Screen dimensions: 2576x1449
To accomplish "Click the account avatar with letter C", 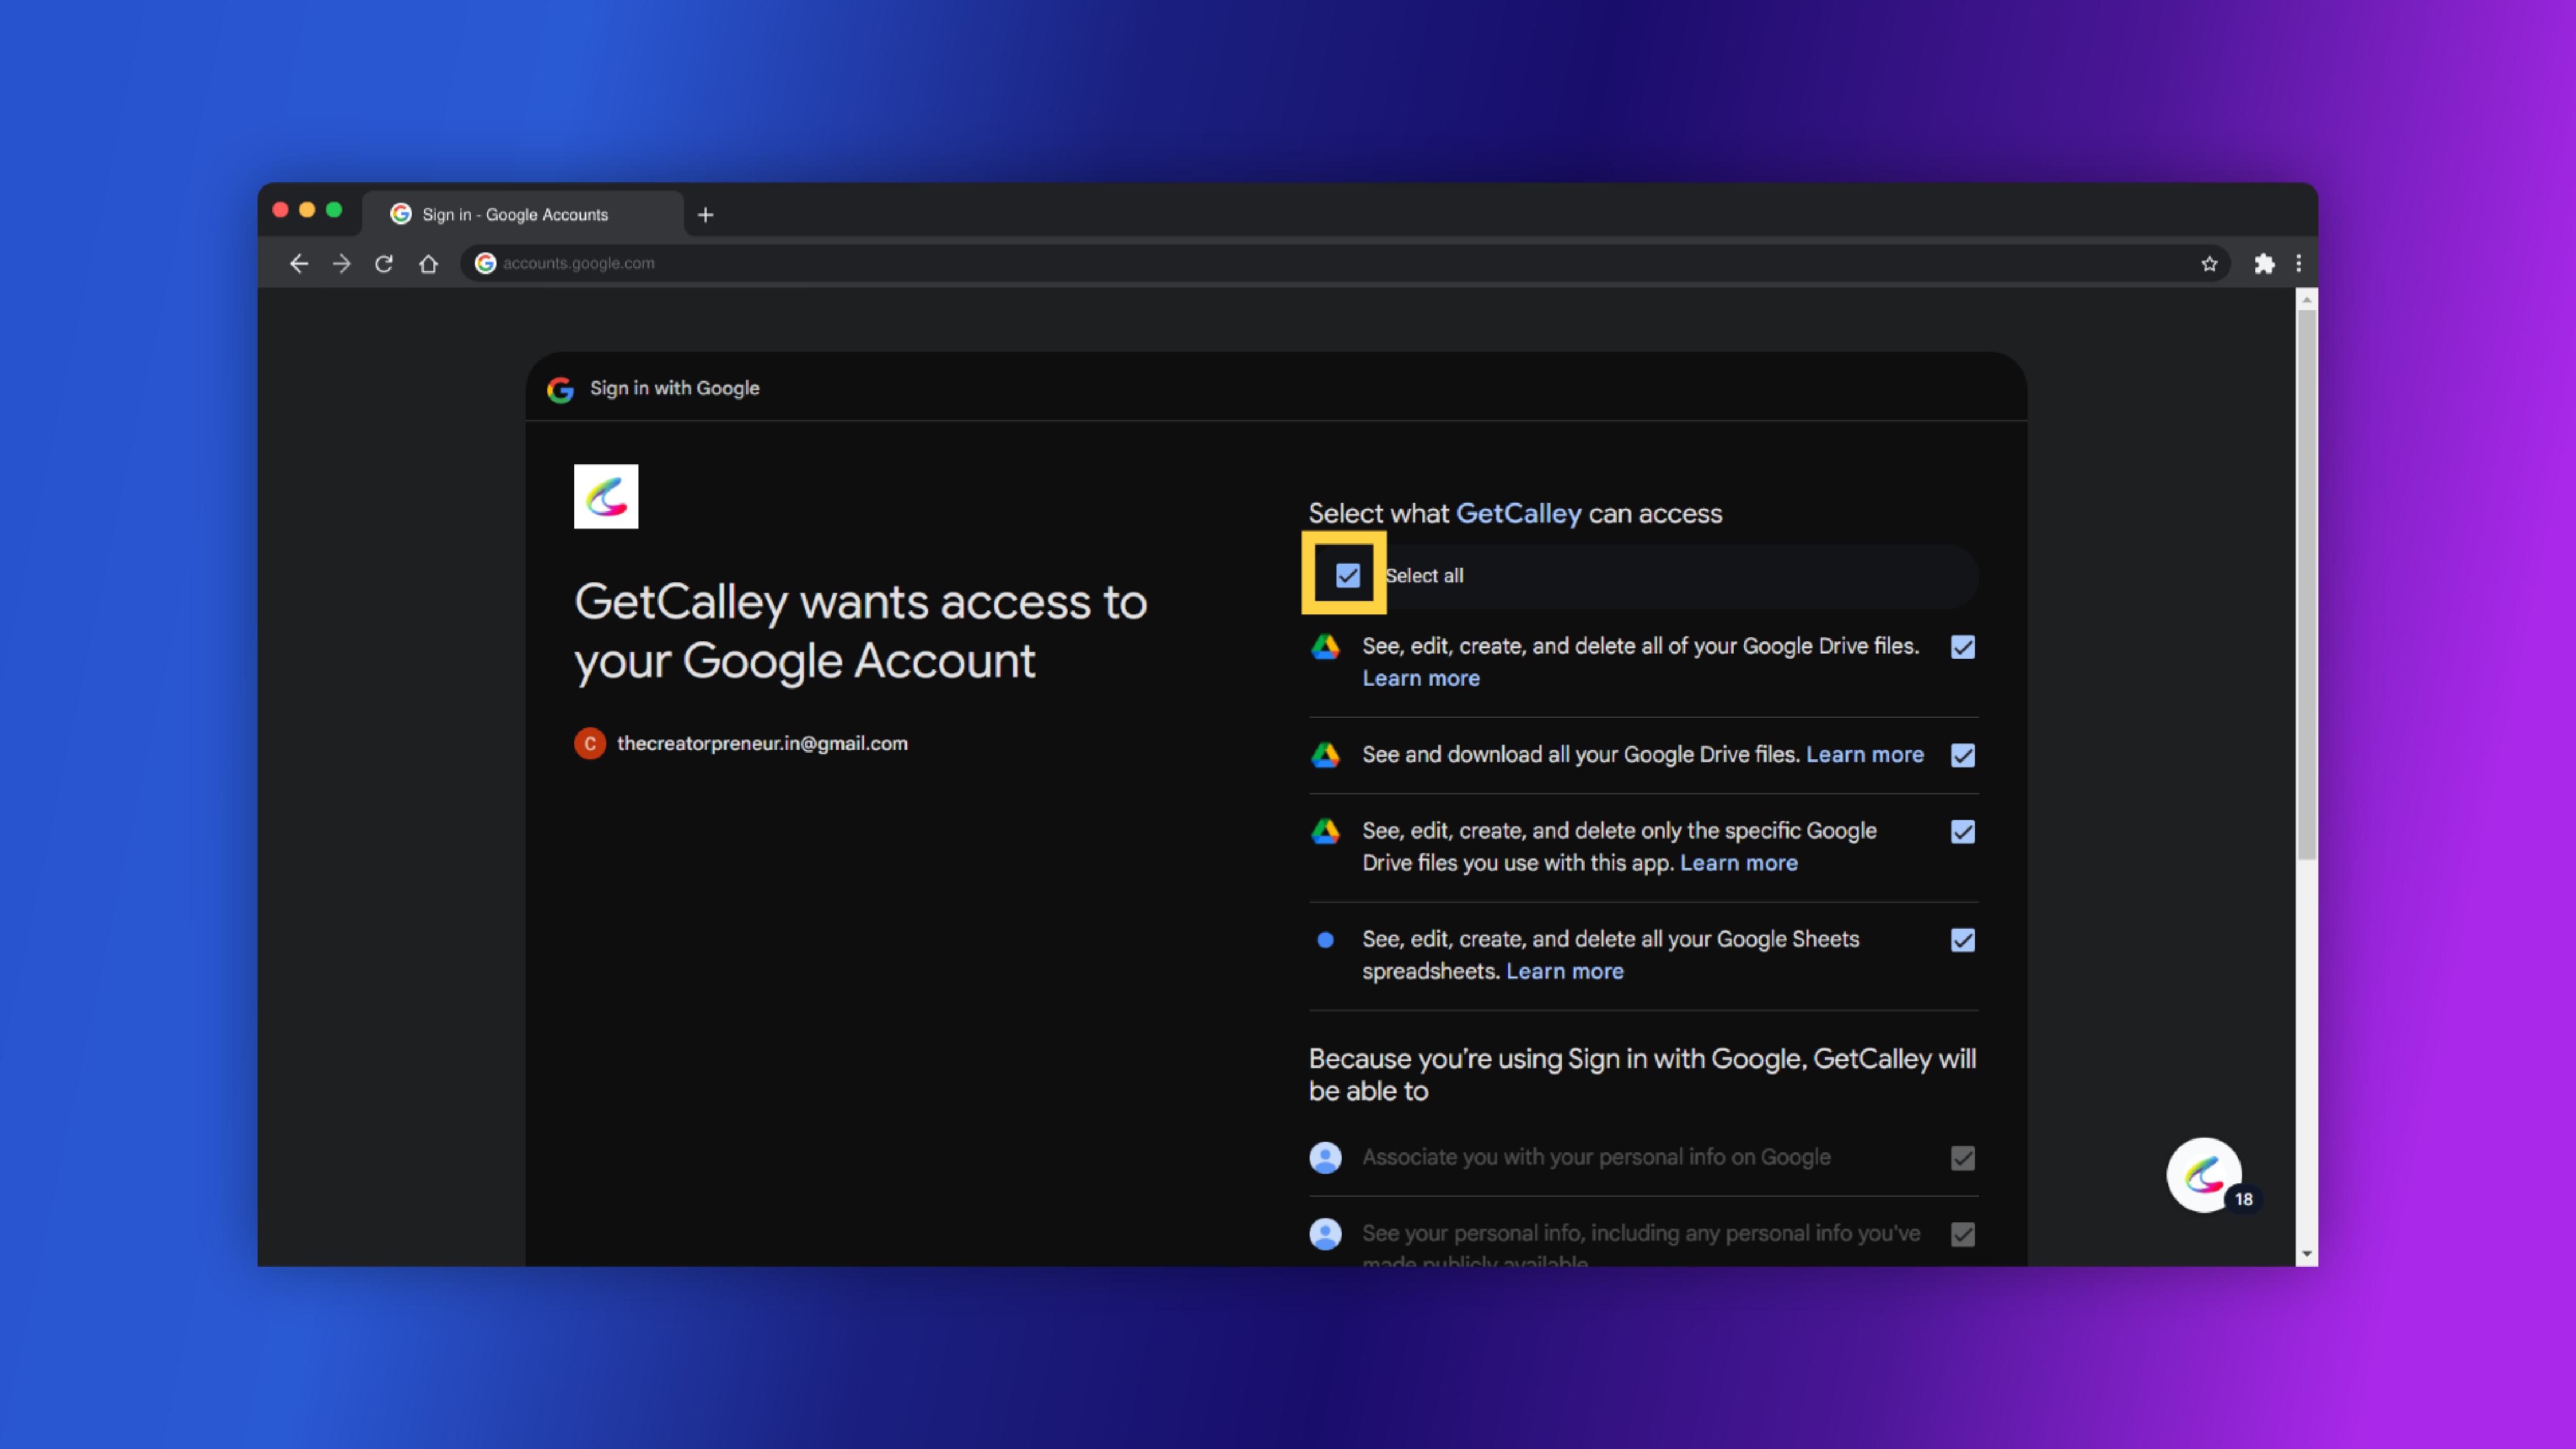I will pos(590,743).
